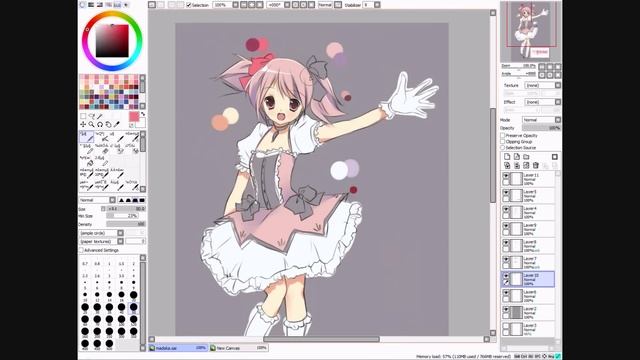Hide Layer11 using its eye icon
640x360 pixels.
click(506, 176)
